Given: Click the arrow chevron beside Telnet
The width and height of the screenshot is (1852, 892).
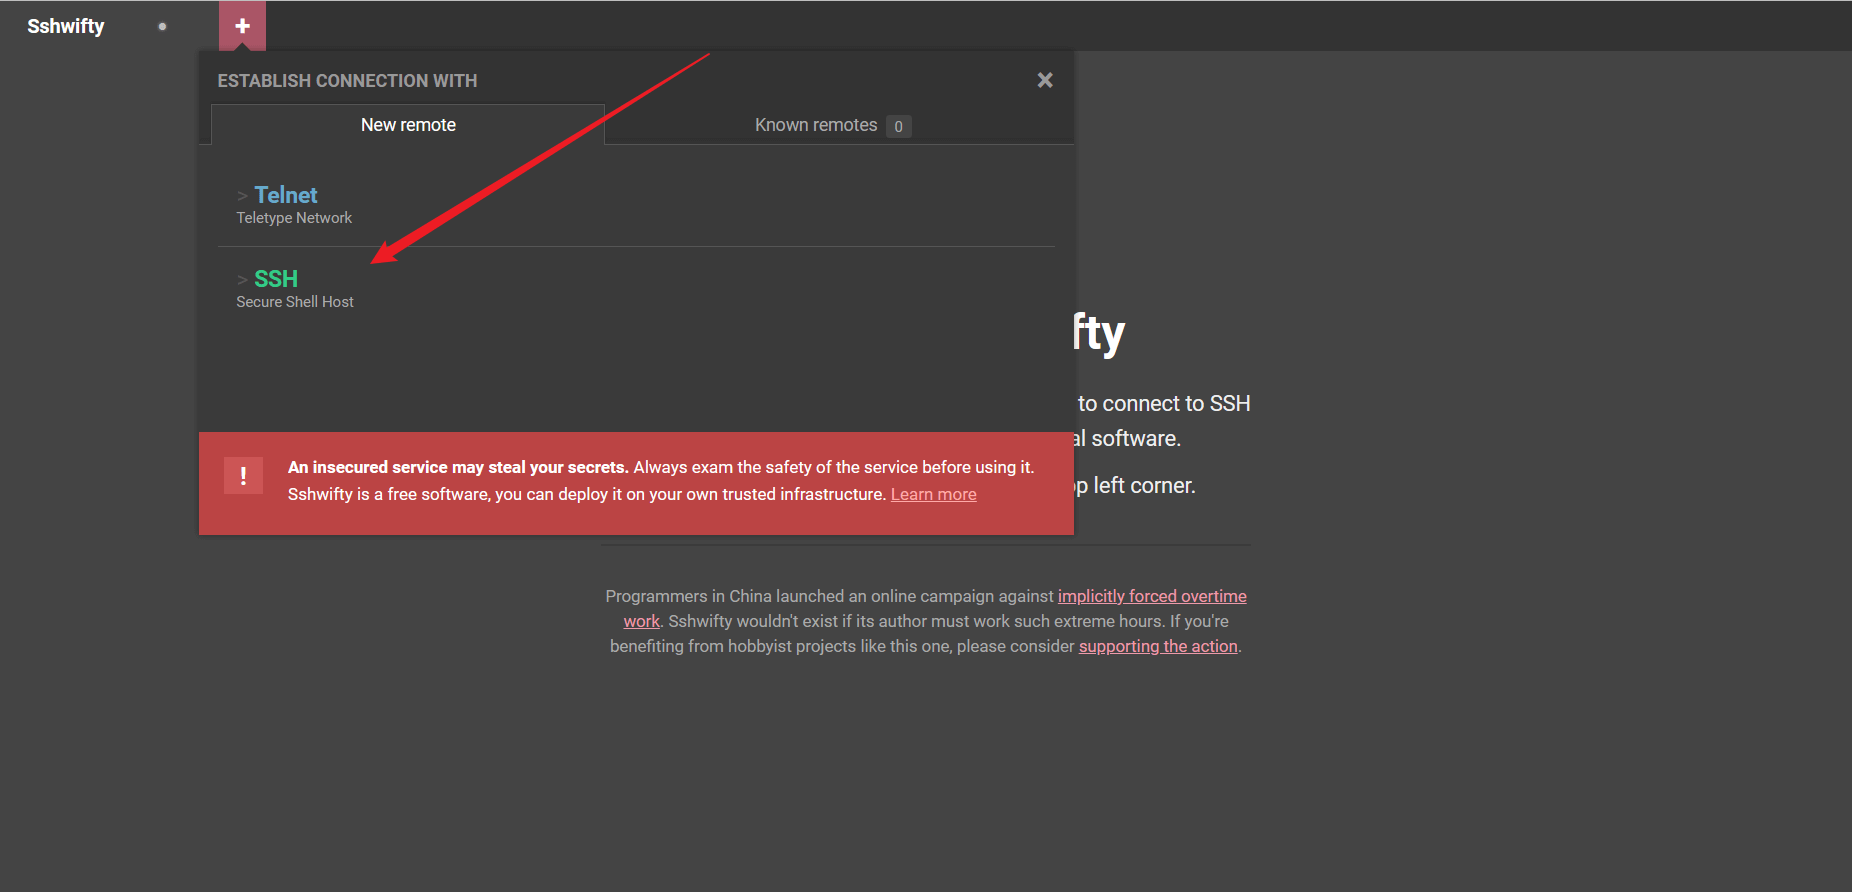Looking at the screenshot, I should (x=242, y=196).
